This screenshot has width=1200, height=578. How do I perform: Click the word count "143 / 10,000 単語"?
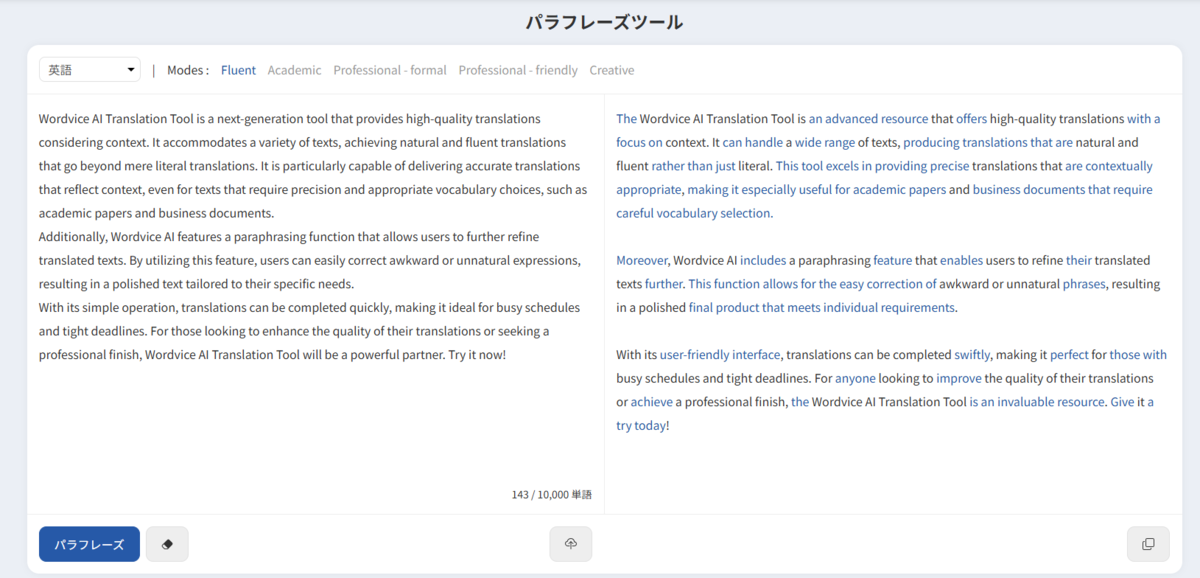551,494
